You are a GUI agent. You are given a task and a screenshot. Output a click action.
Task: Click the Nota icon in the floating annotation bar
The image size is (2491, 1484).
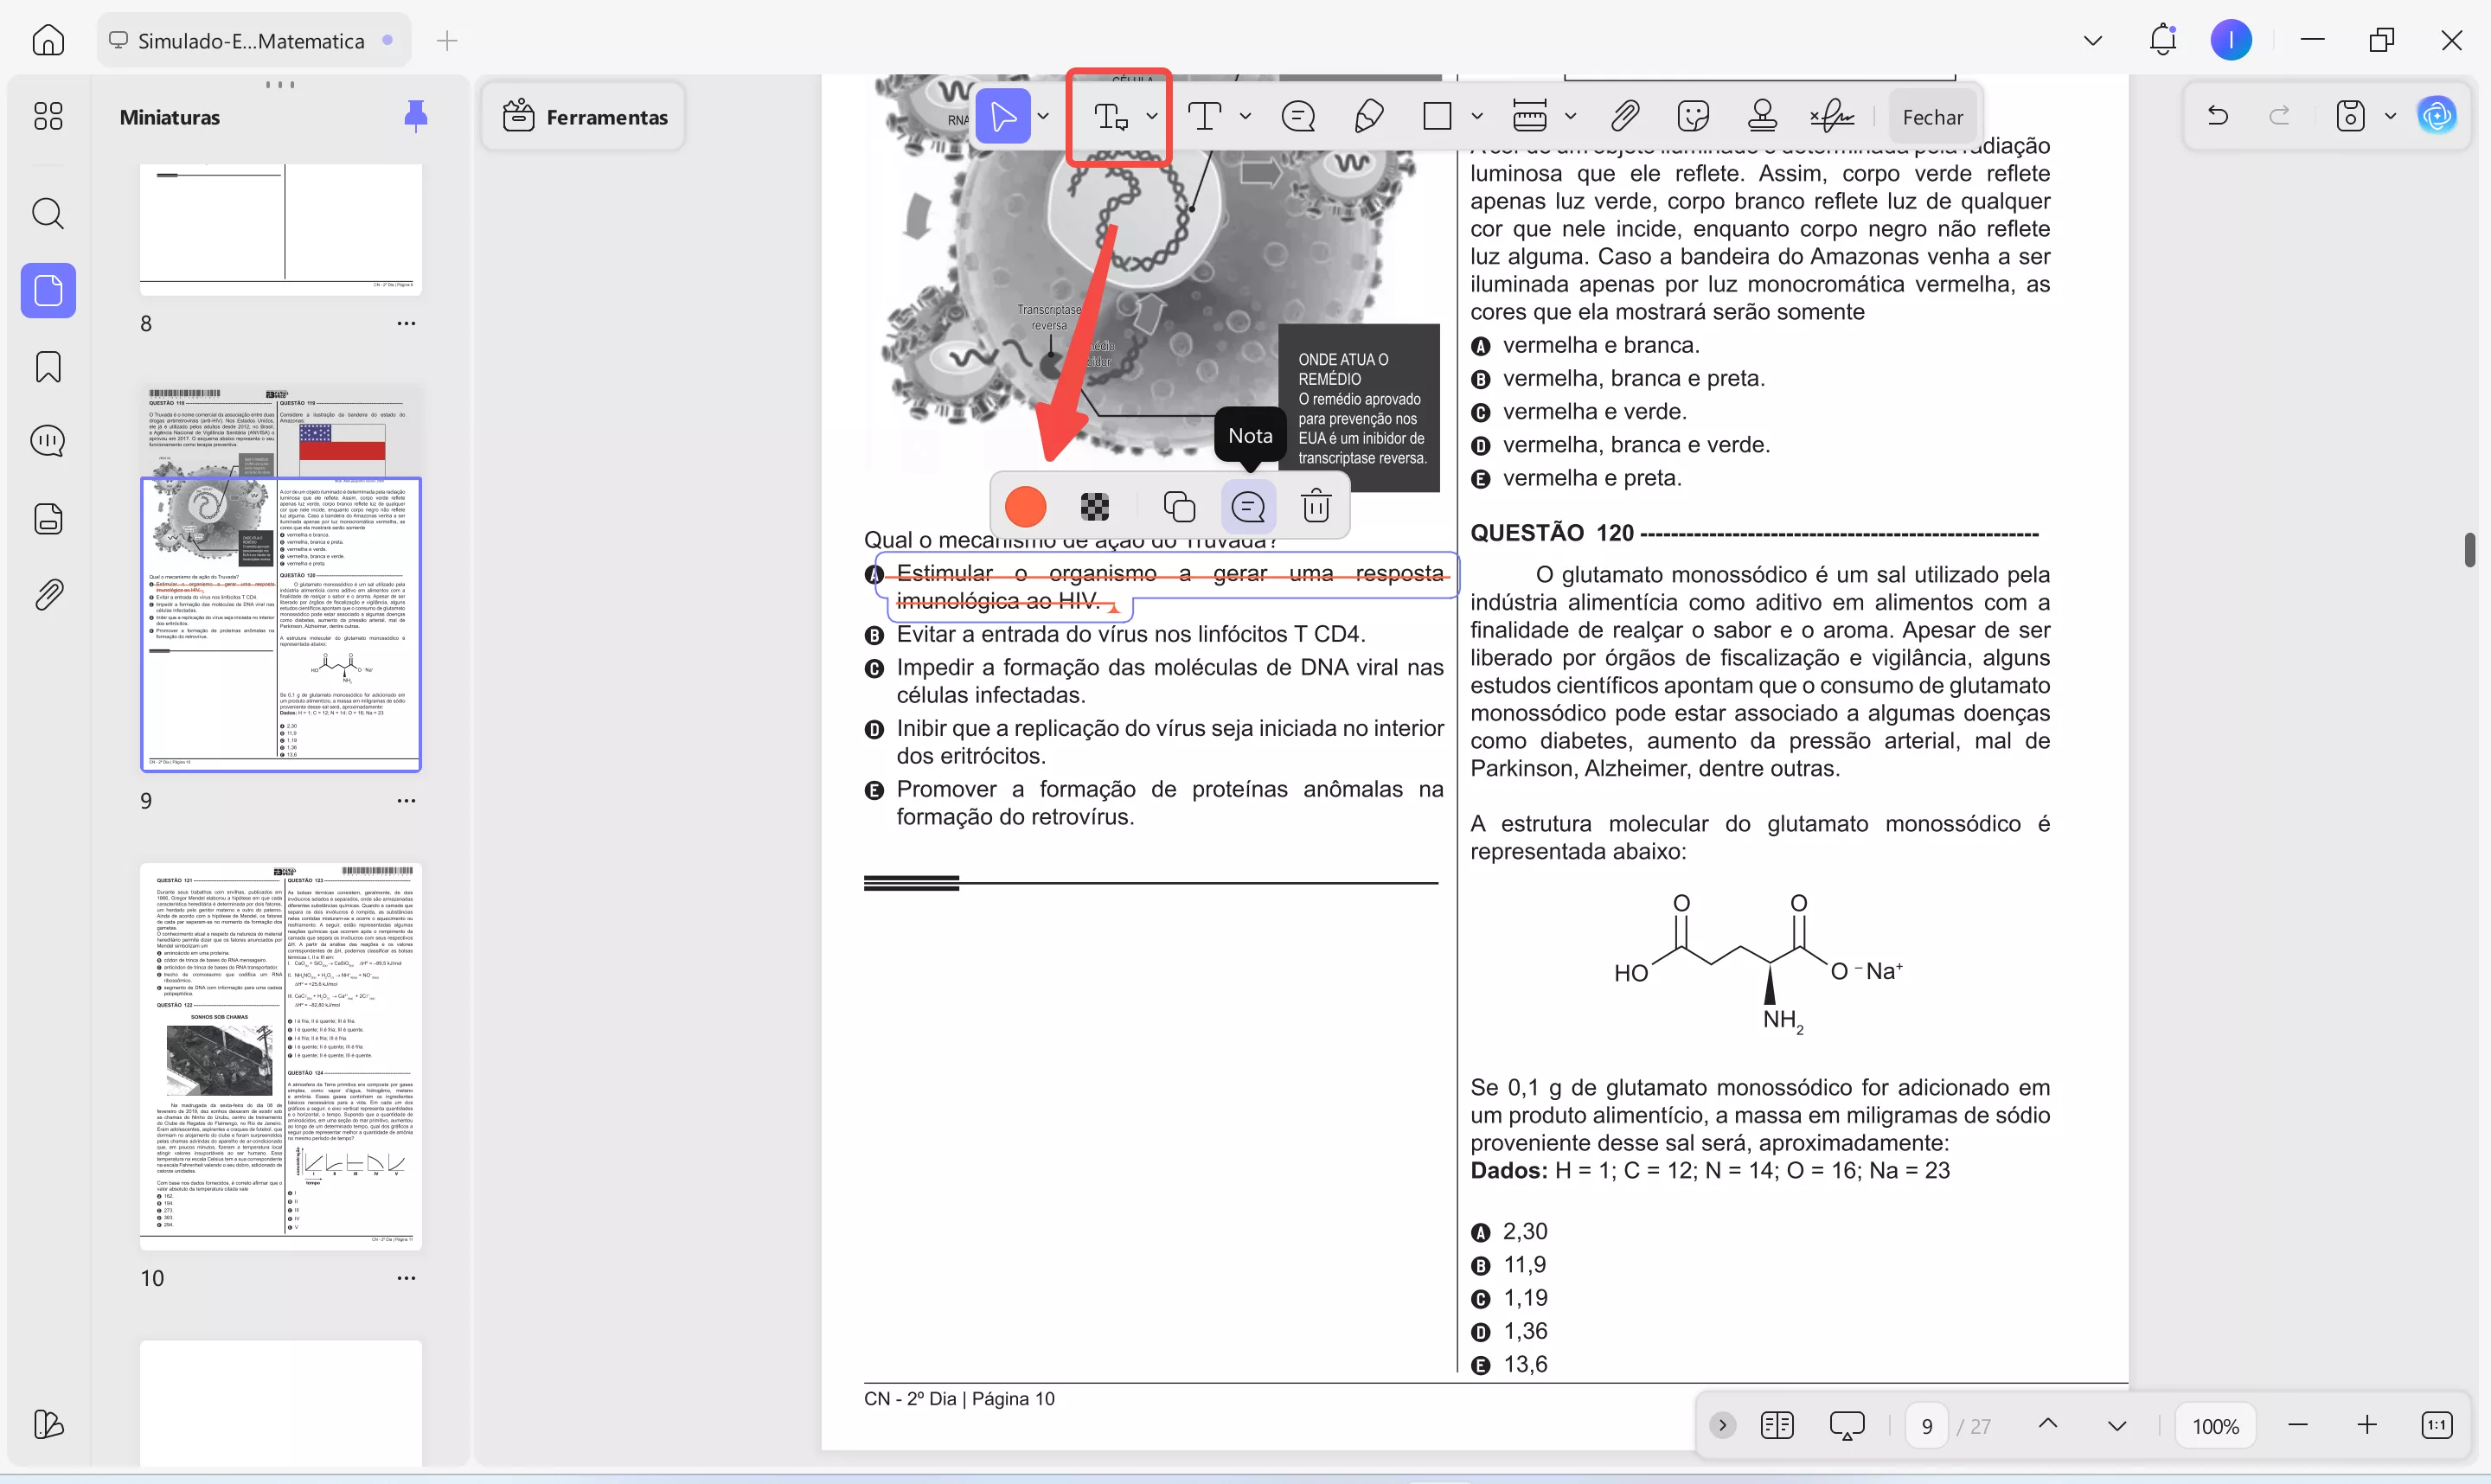[1247, 507]
